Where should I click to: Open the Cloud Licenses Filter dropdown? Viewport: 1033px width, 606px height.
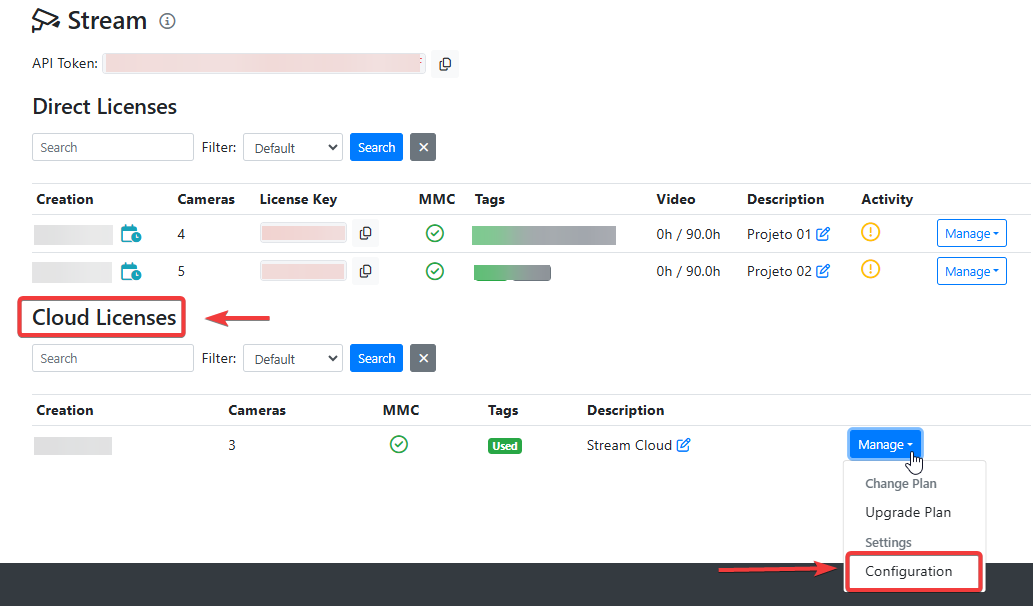[293, 359]
